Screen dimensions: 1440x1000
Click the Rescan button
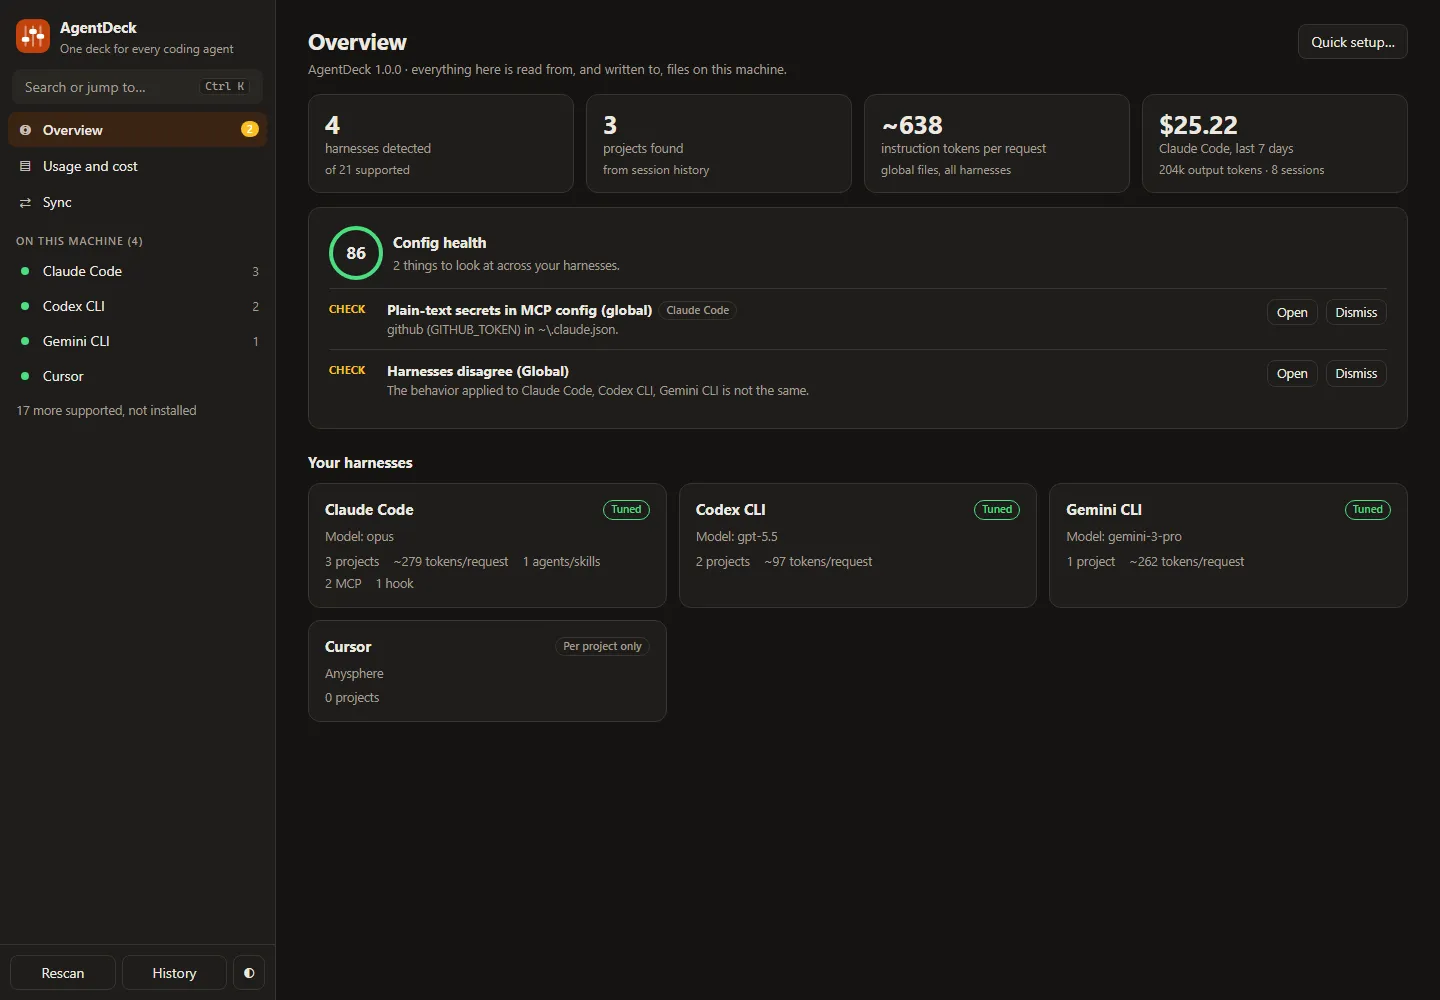[x=63, y=973]
